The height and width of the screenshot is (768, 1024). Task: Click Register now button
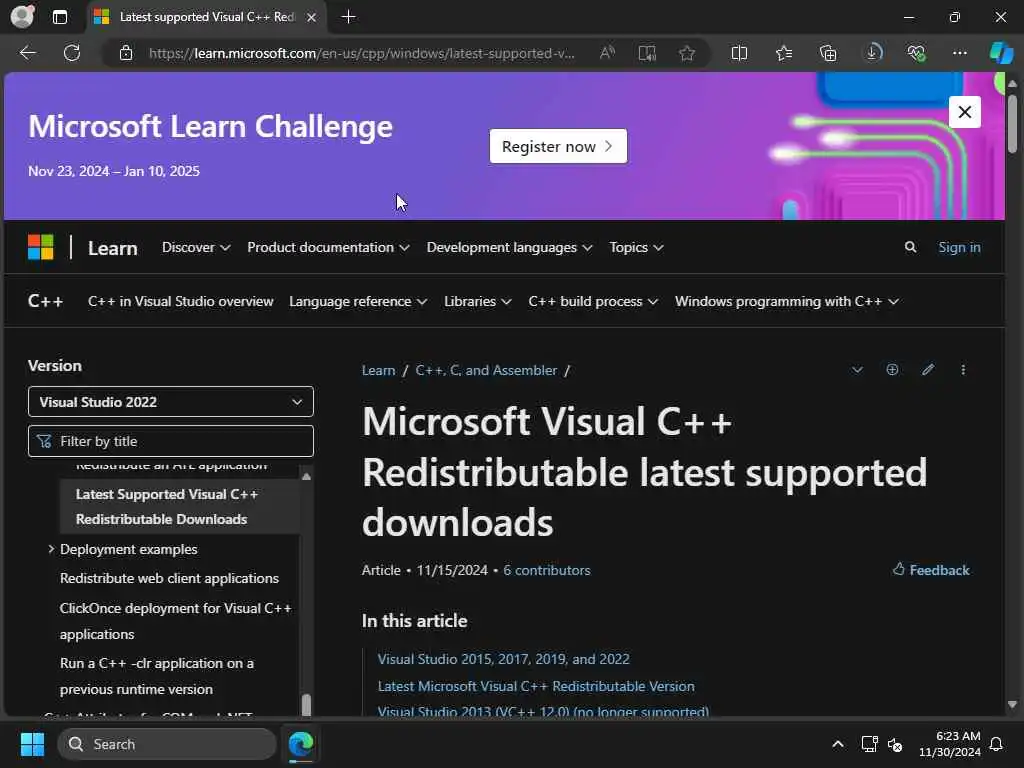558,146
